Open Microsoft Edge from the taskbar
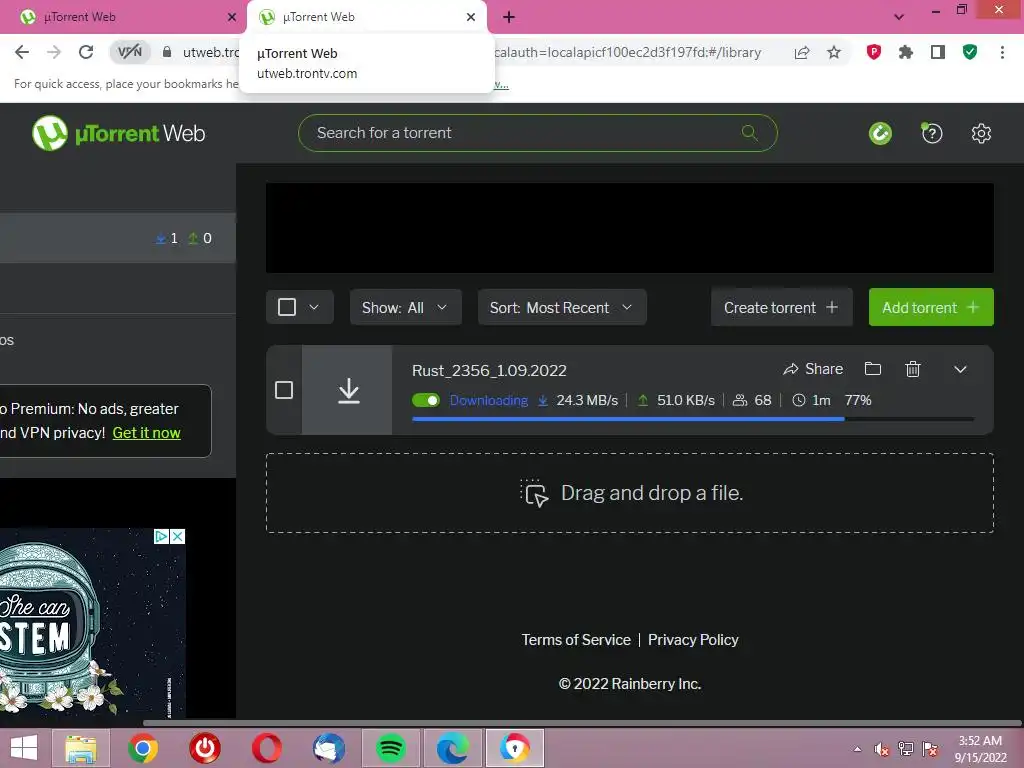1024x768 pixels. [x=453, y=748]
